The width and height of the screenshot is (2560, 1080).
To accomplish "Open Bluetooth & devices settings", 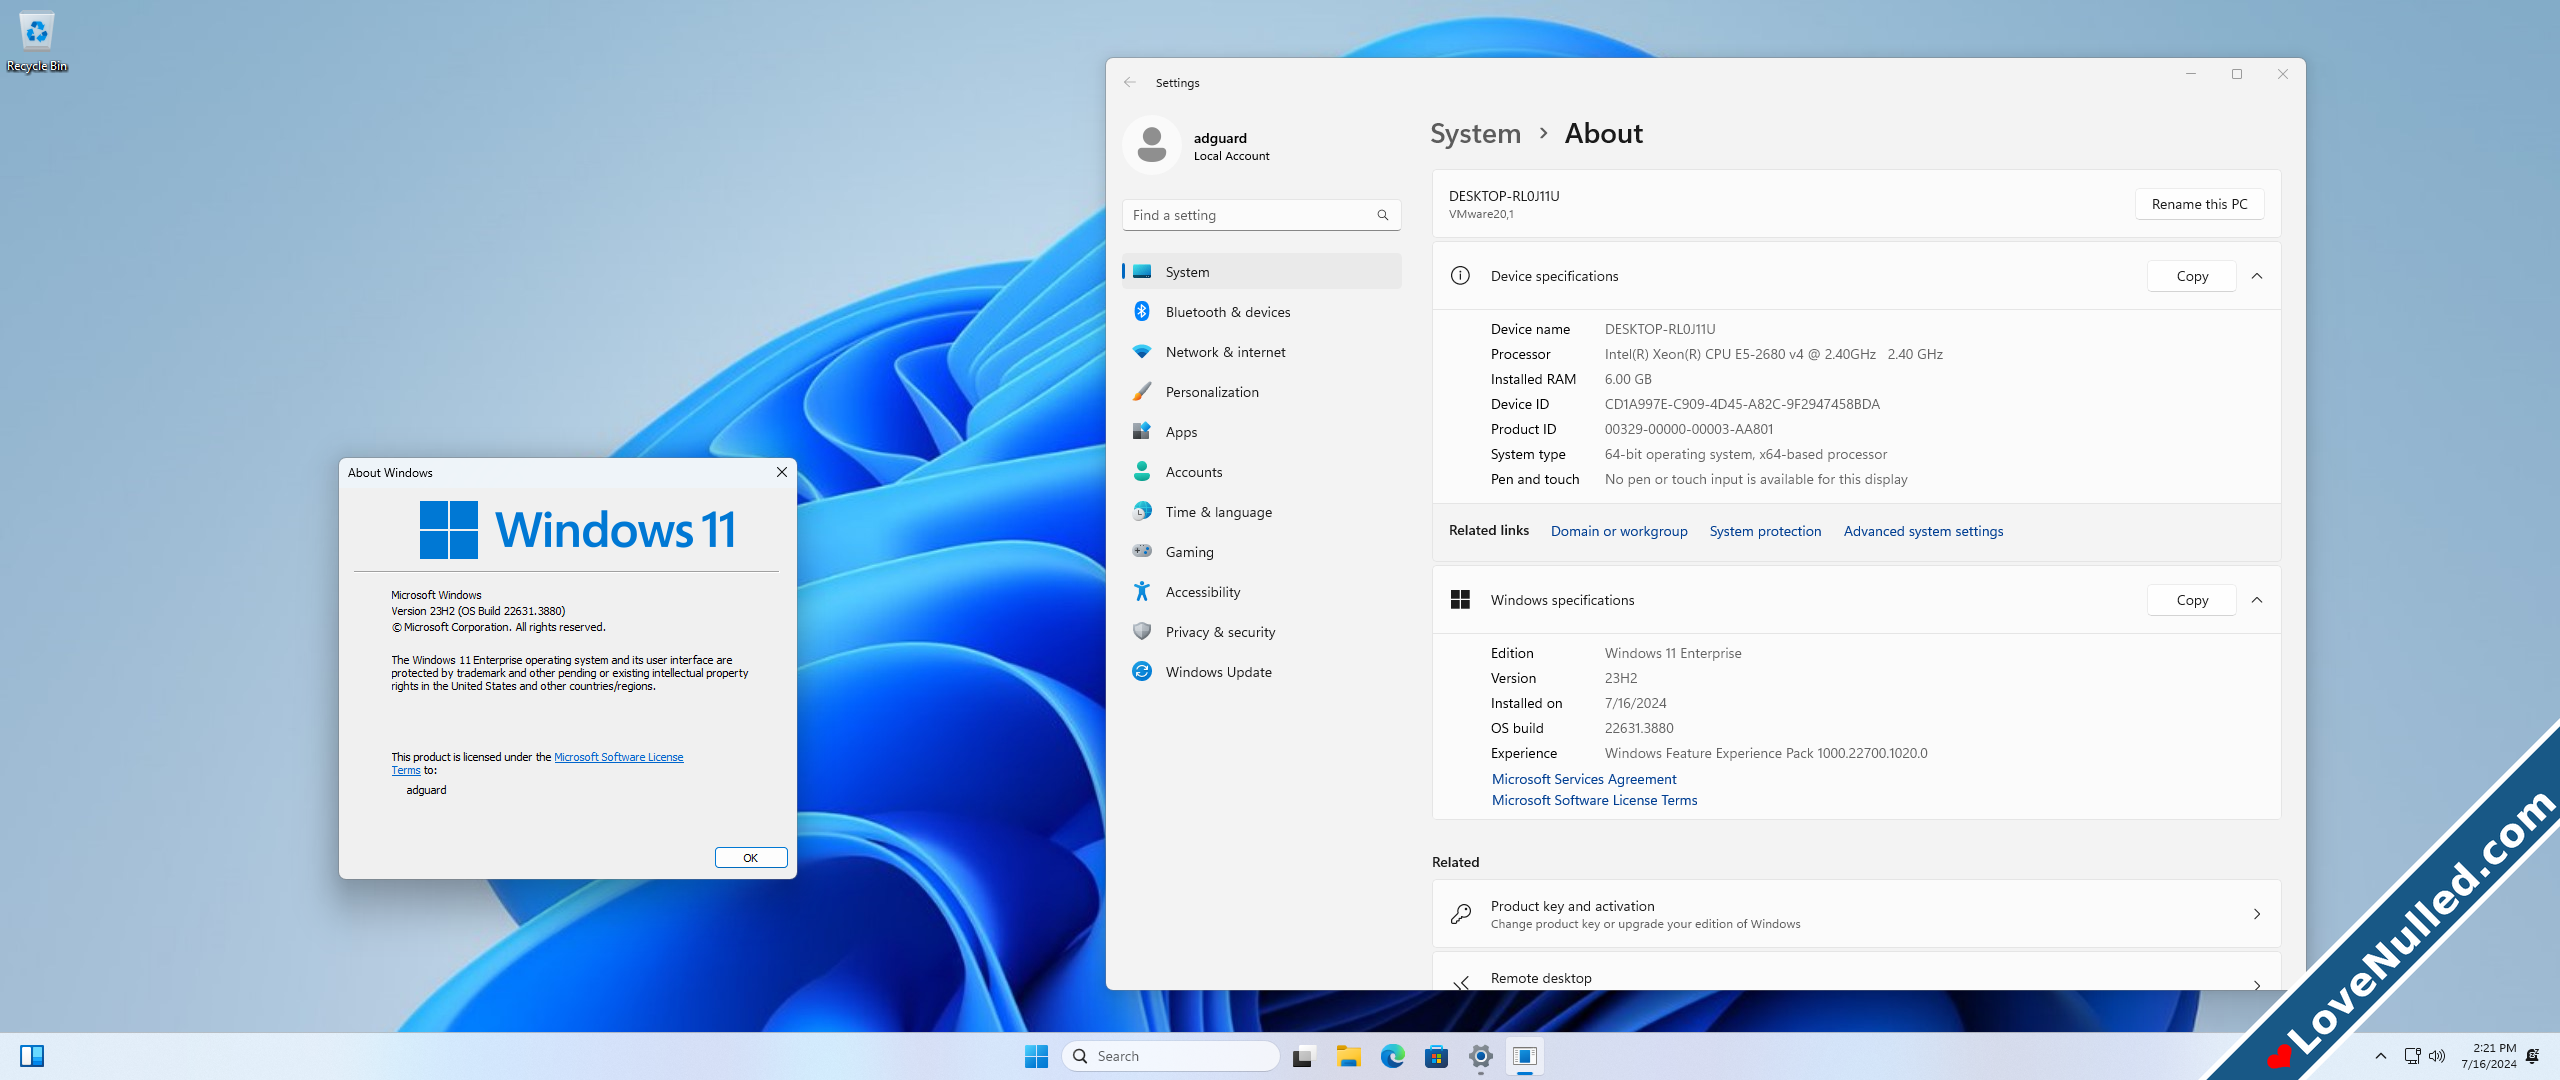I will [1261, 312].
